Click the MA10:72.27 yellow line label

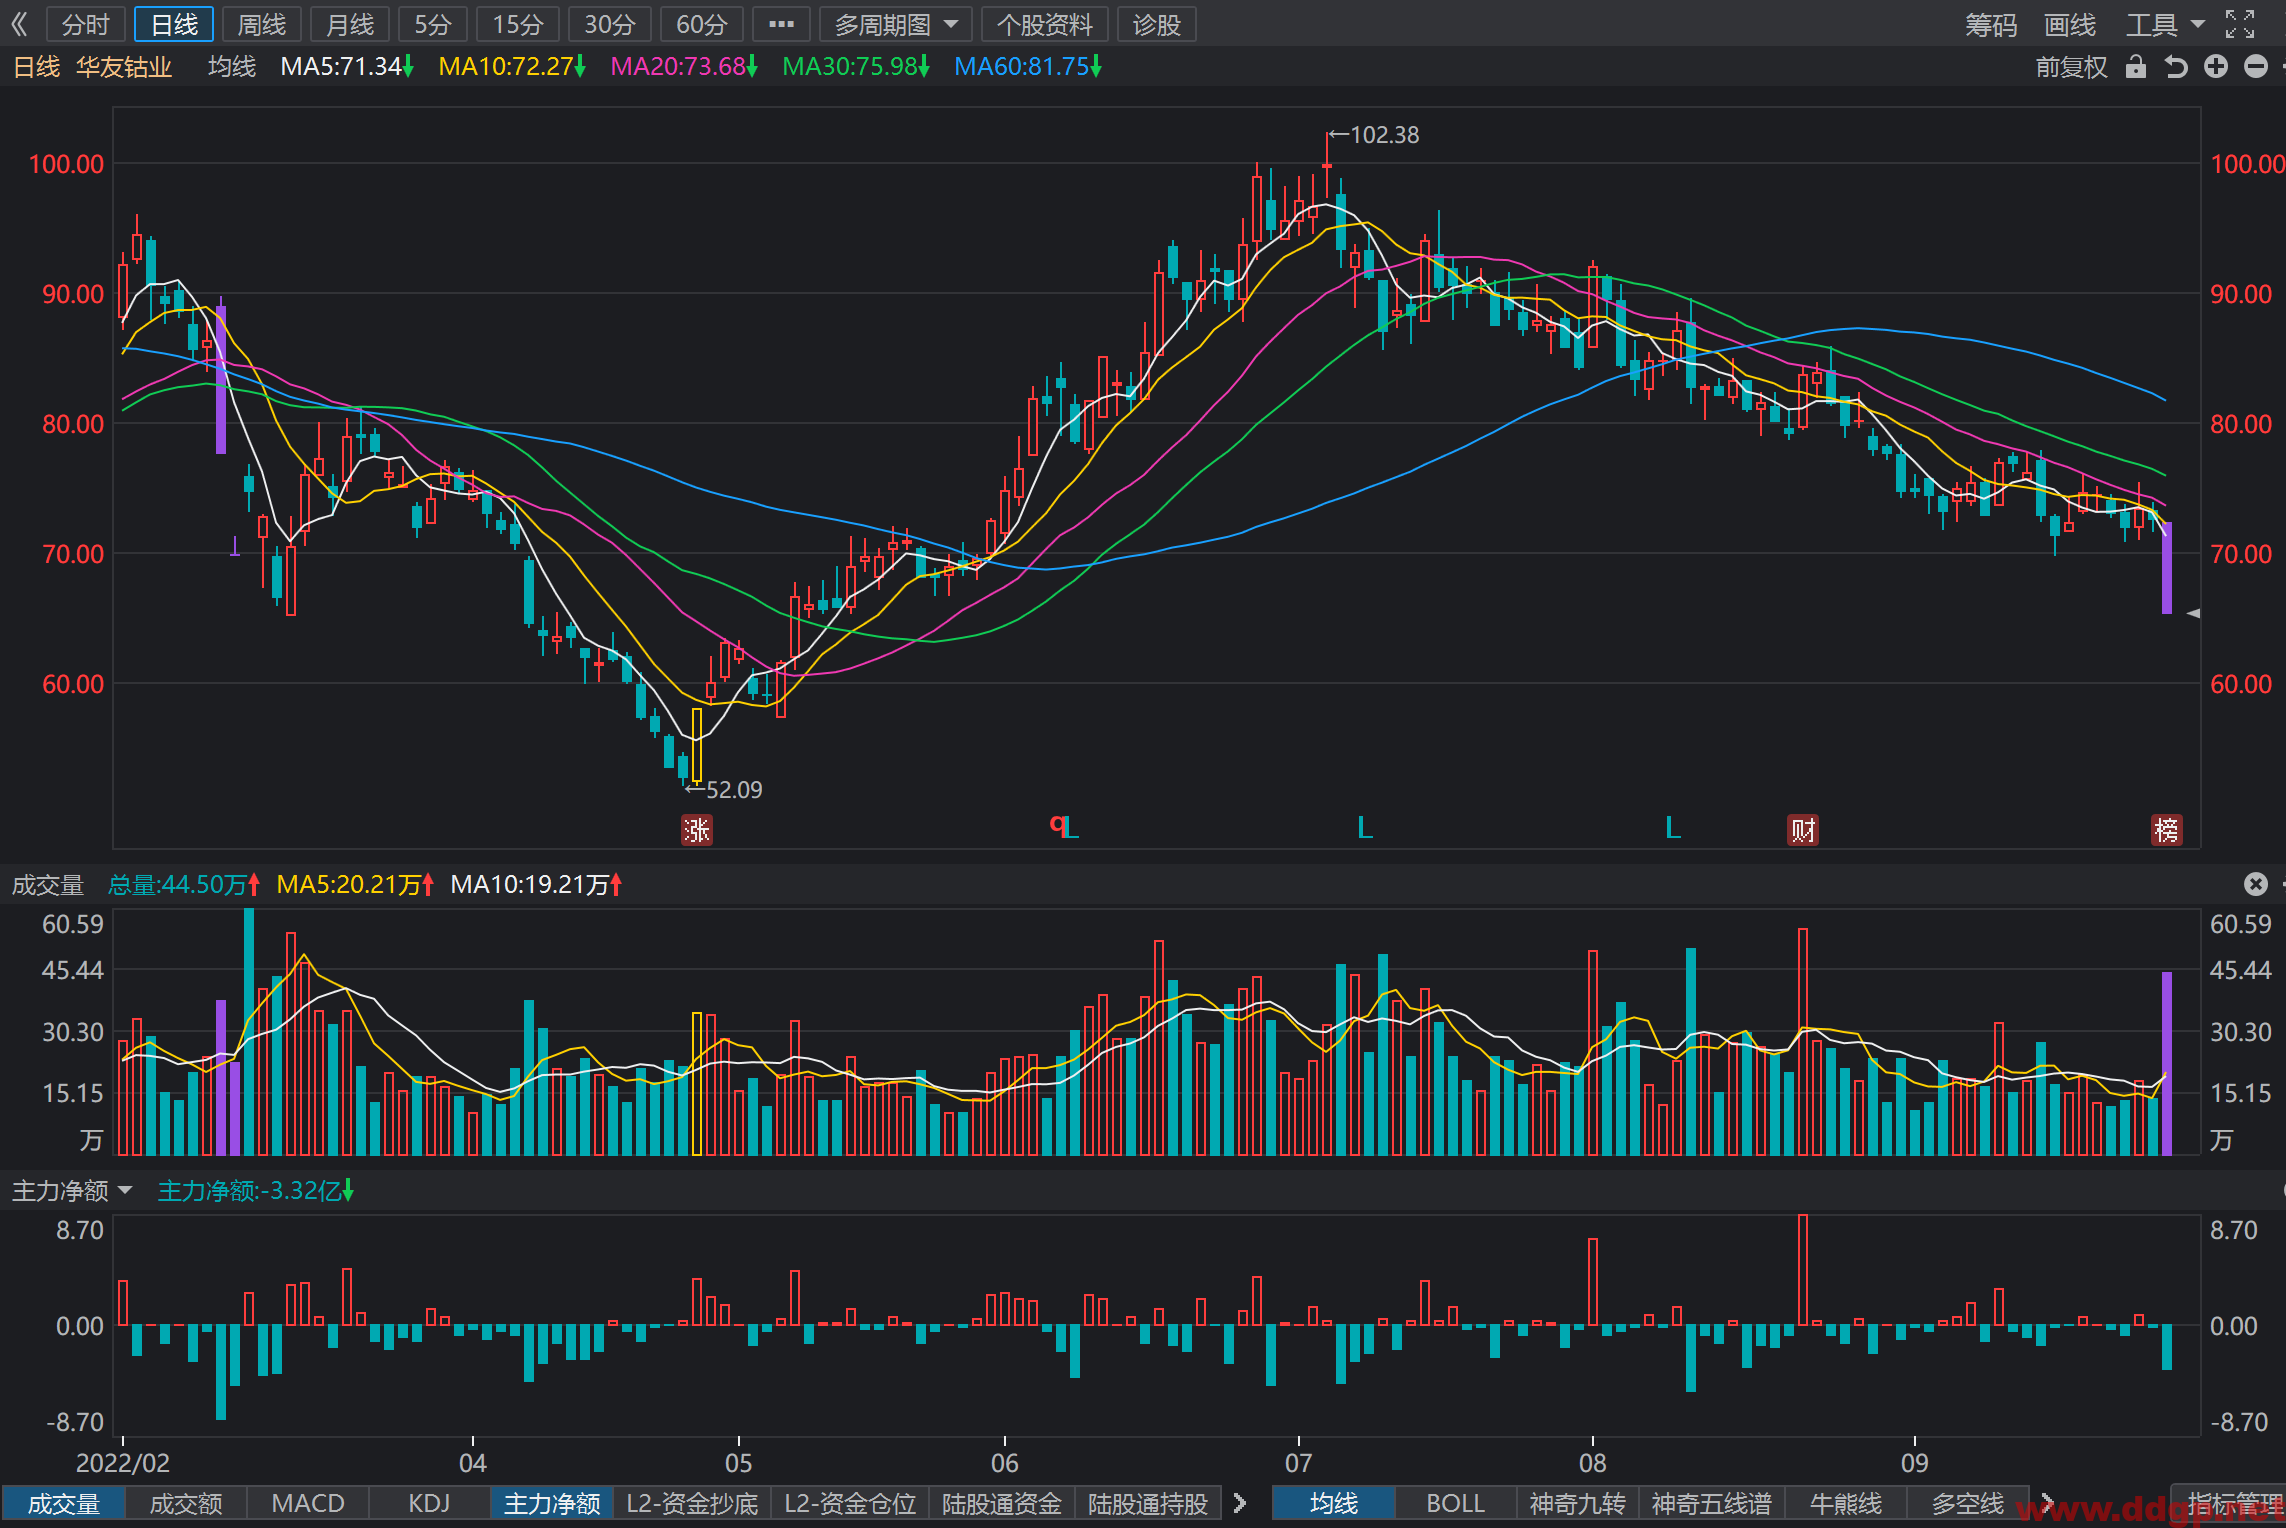(512, 67)
